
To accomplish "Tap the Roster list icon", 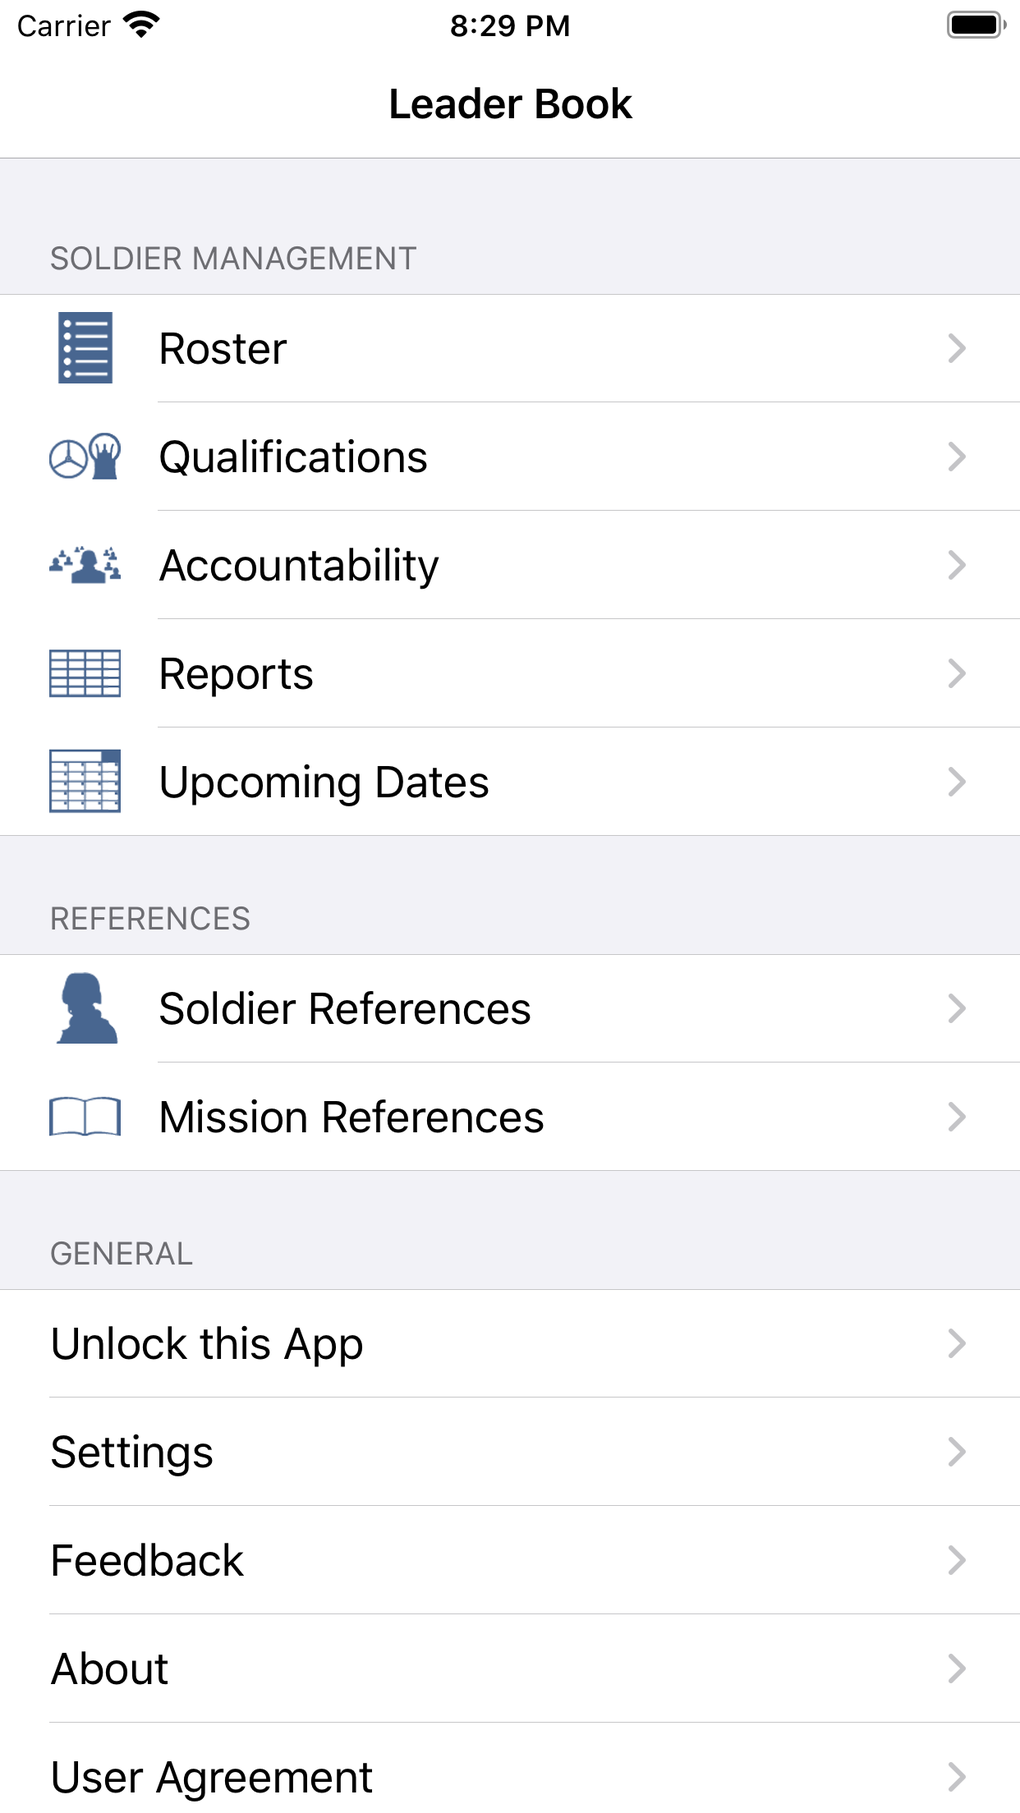I will [x=85, y=348].
